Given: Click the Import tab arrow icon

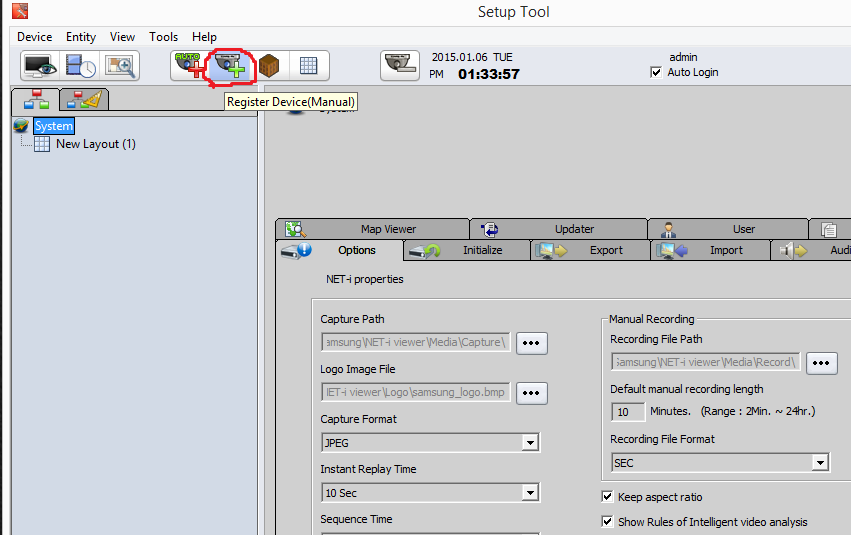Looking at the screenshot, I should (x=672, y=251).
